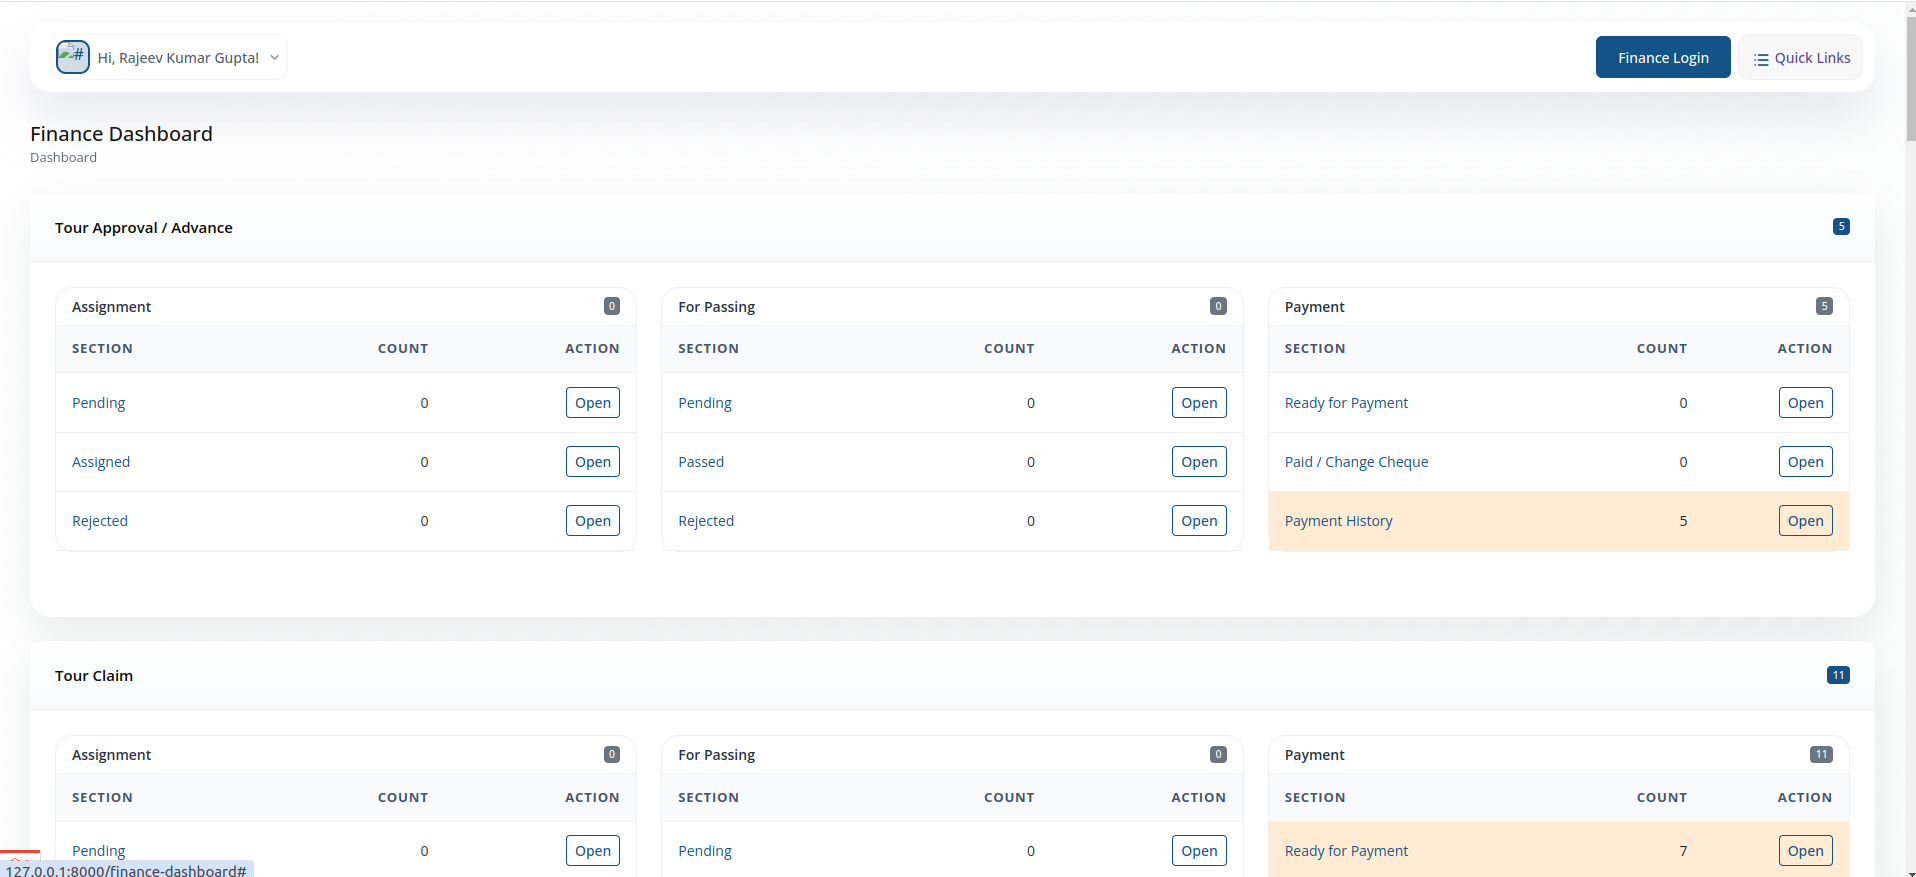Screen dimensions: 1916x877
Task: Click Ready for Payment link in Tour Claim
Action: [1346, 851]
